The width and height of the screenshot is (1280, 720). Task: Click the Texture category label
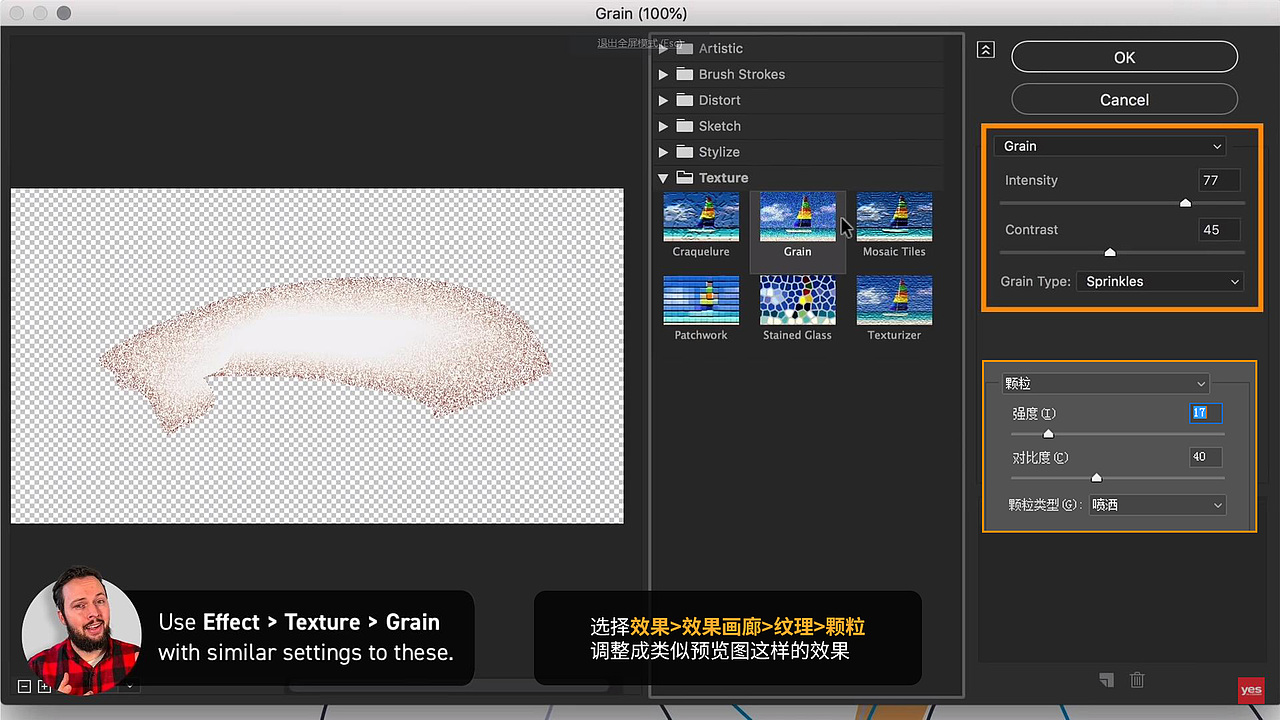[724, 178]
